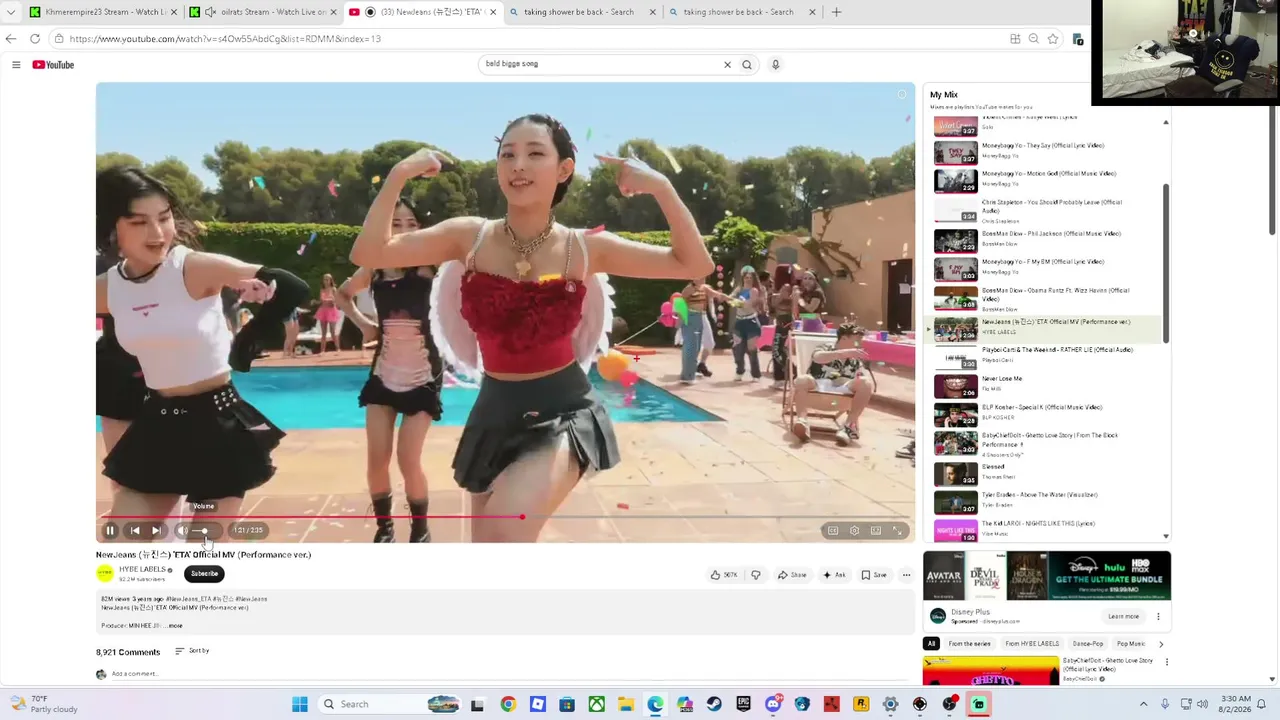Open the Ask button under the video
Image resolution: width=1280 pixels, height=720 pixels.
point(834,575)
